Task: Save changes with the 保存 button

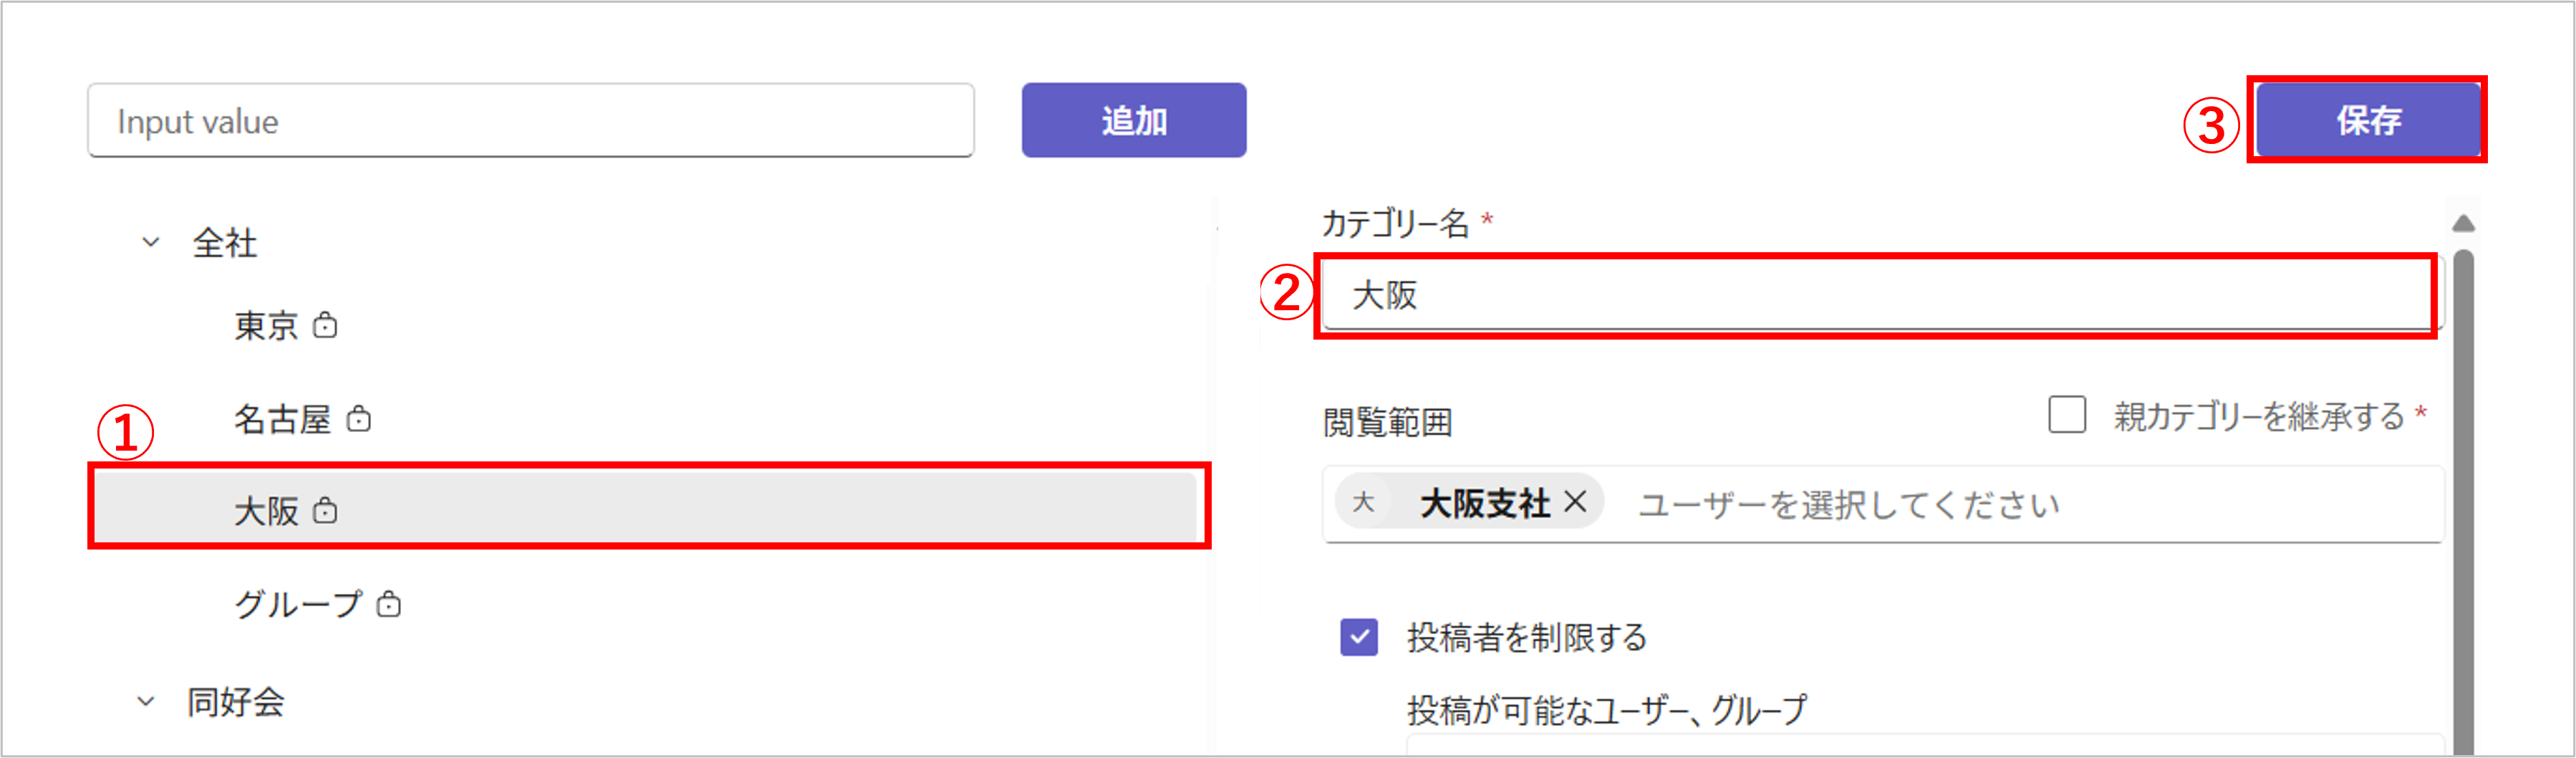Action: (x=2367, y=120)
